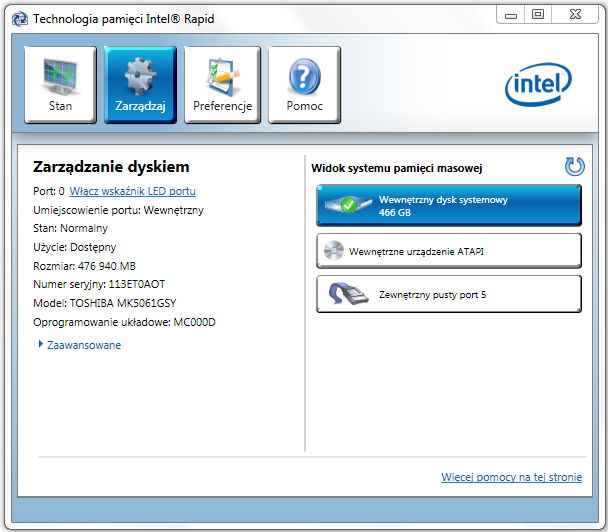Image resolution: width=608 pixels, height=532 pixels.
Task: Click the refresh storage view icon
Action: coord(575,167)
